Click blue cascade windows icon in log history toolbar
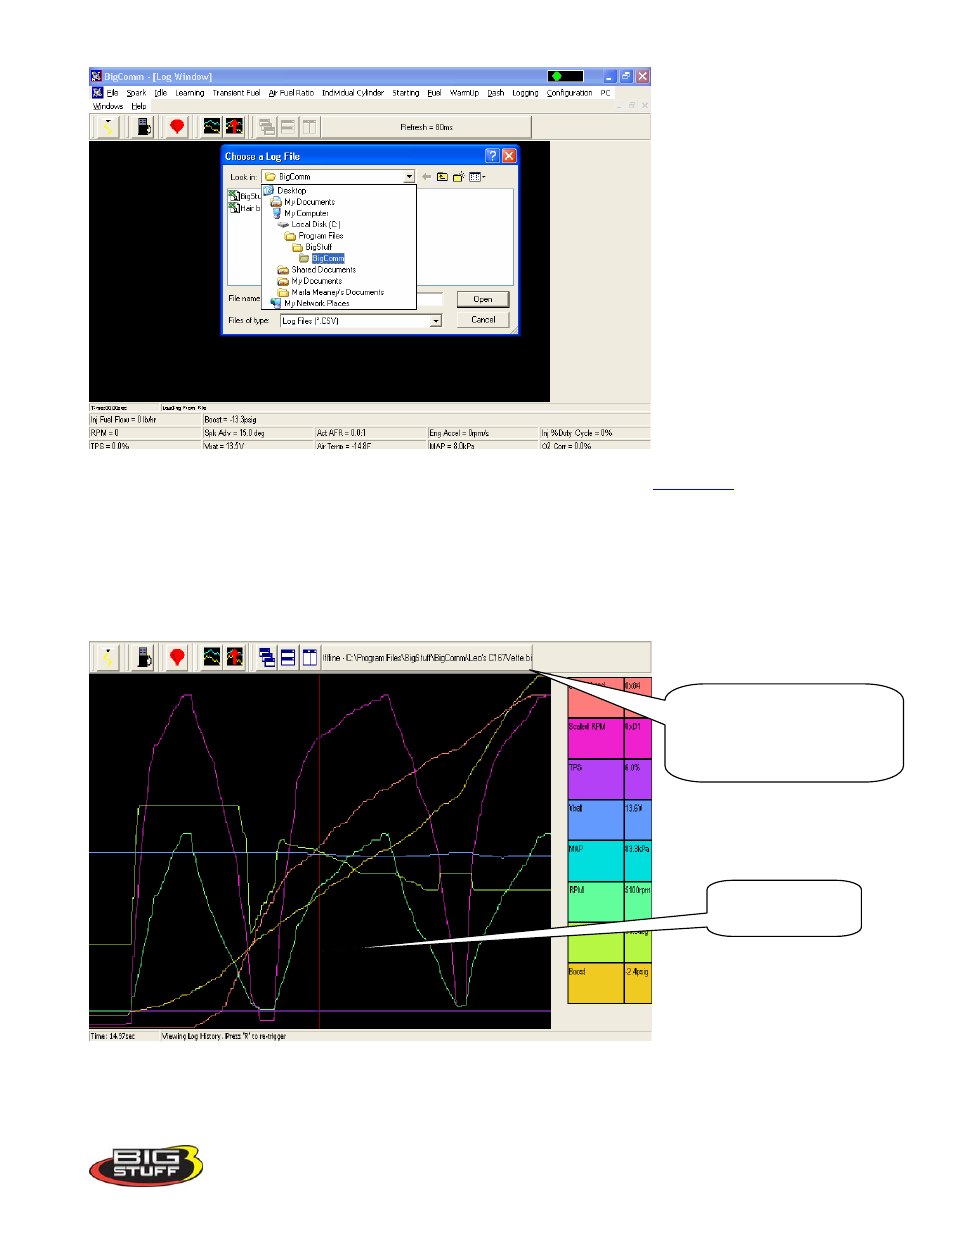Image resolution: width=954 pixels, height=1235 pixels. click(267, 657)
